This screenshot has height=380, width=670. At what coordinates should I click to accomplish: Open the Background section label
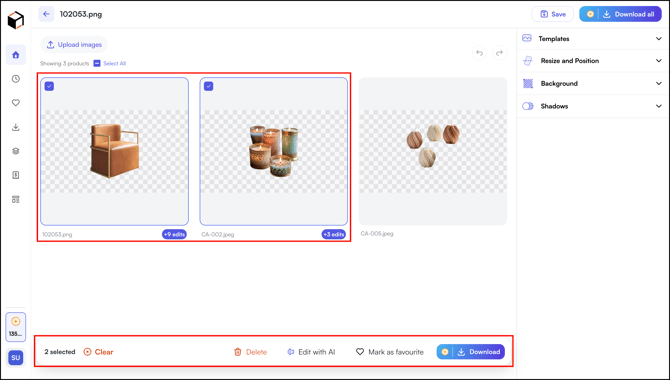point(559,83)
